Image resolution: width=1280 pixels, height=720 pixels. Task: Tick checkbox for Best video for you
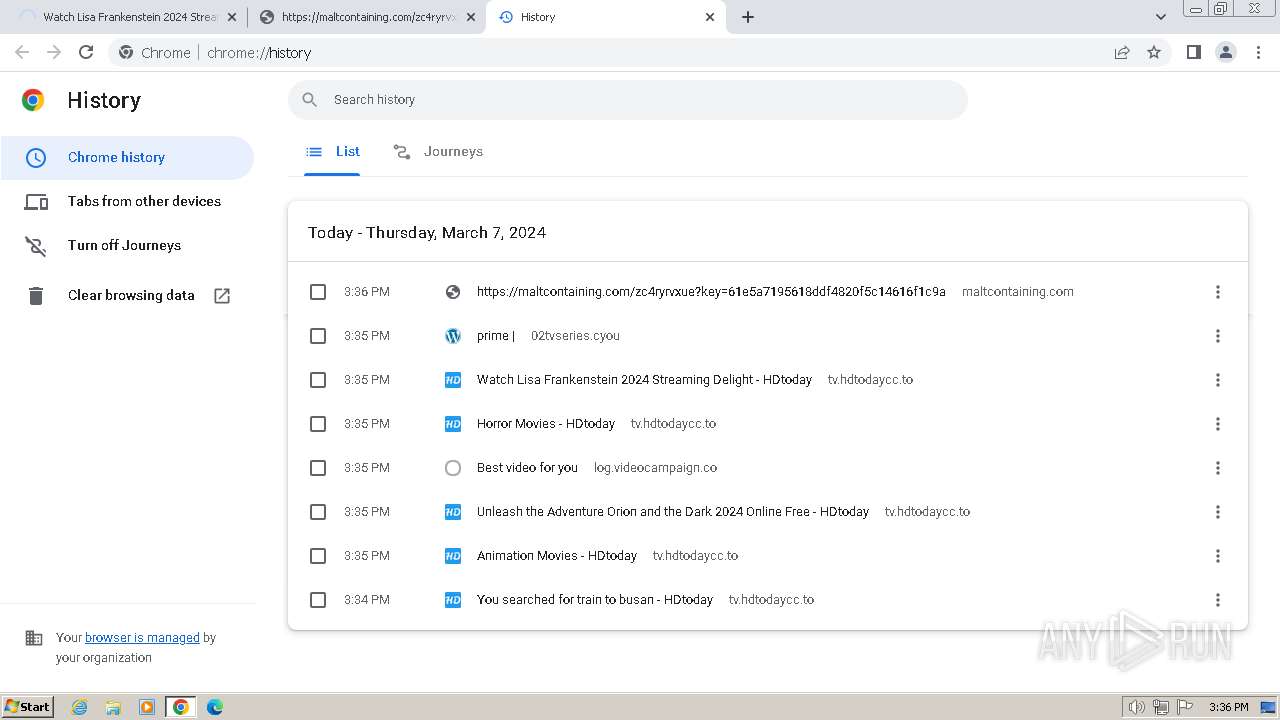pos(318,468)
